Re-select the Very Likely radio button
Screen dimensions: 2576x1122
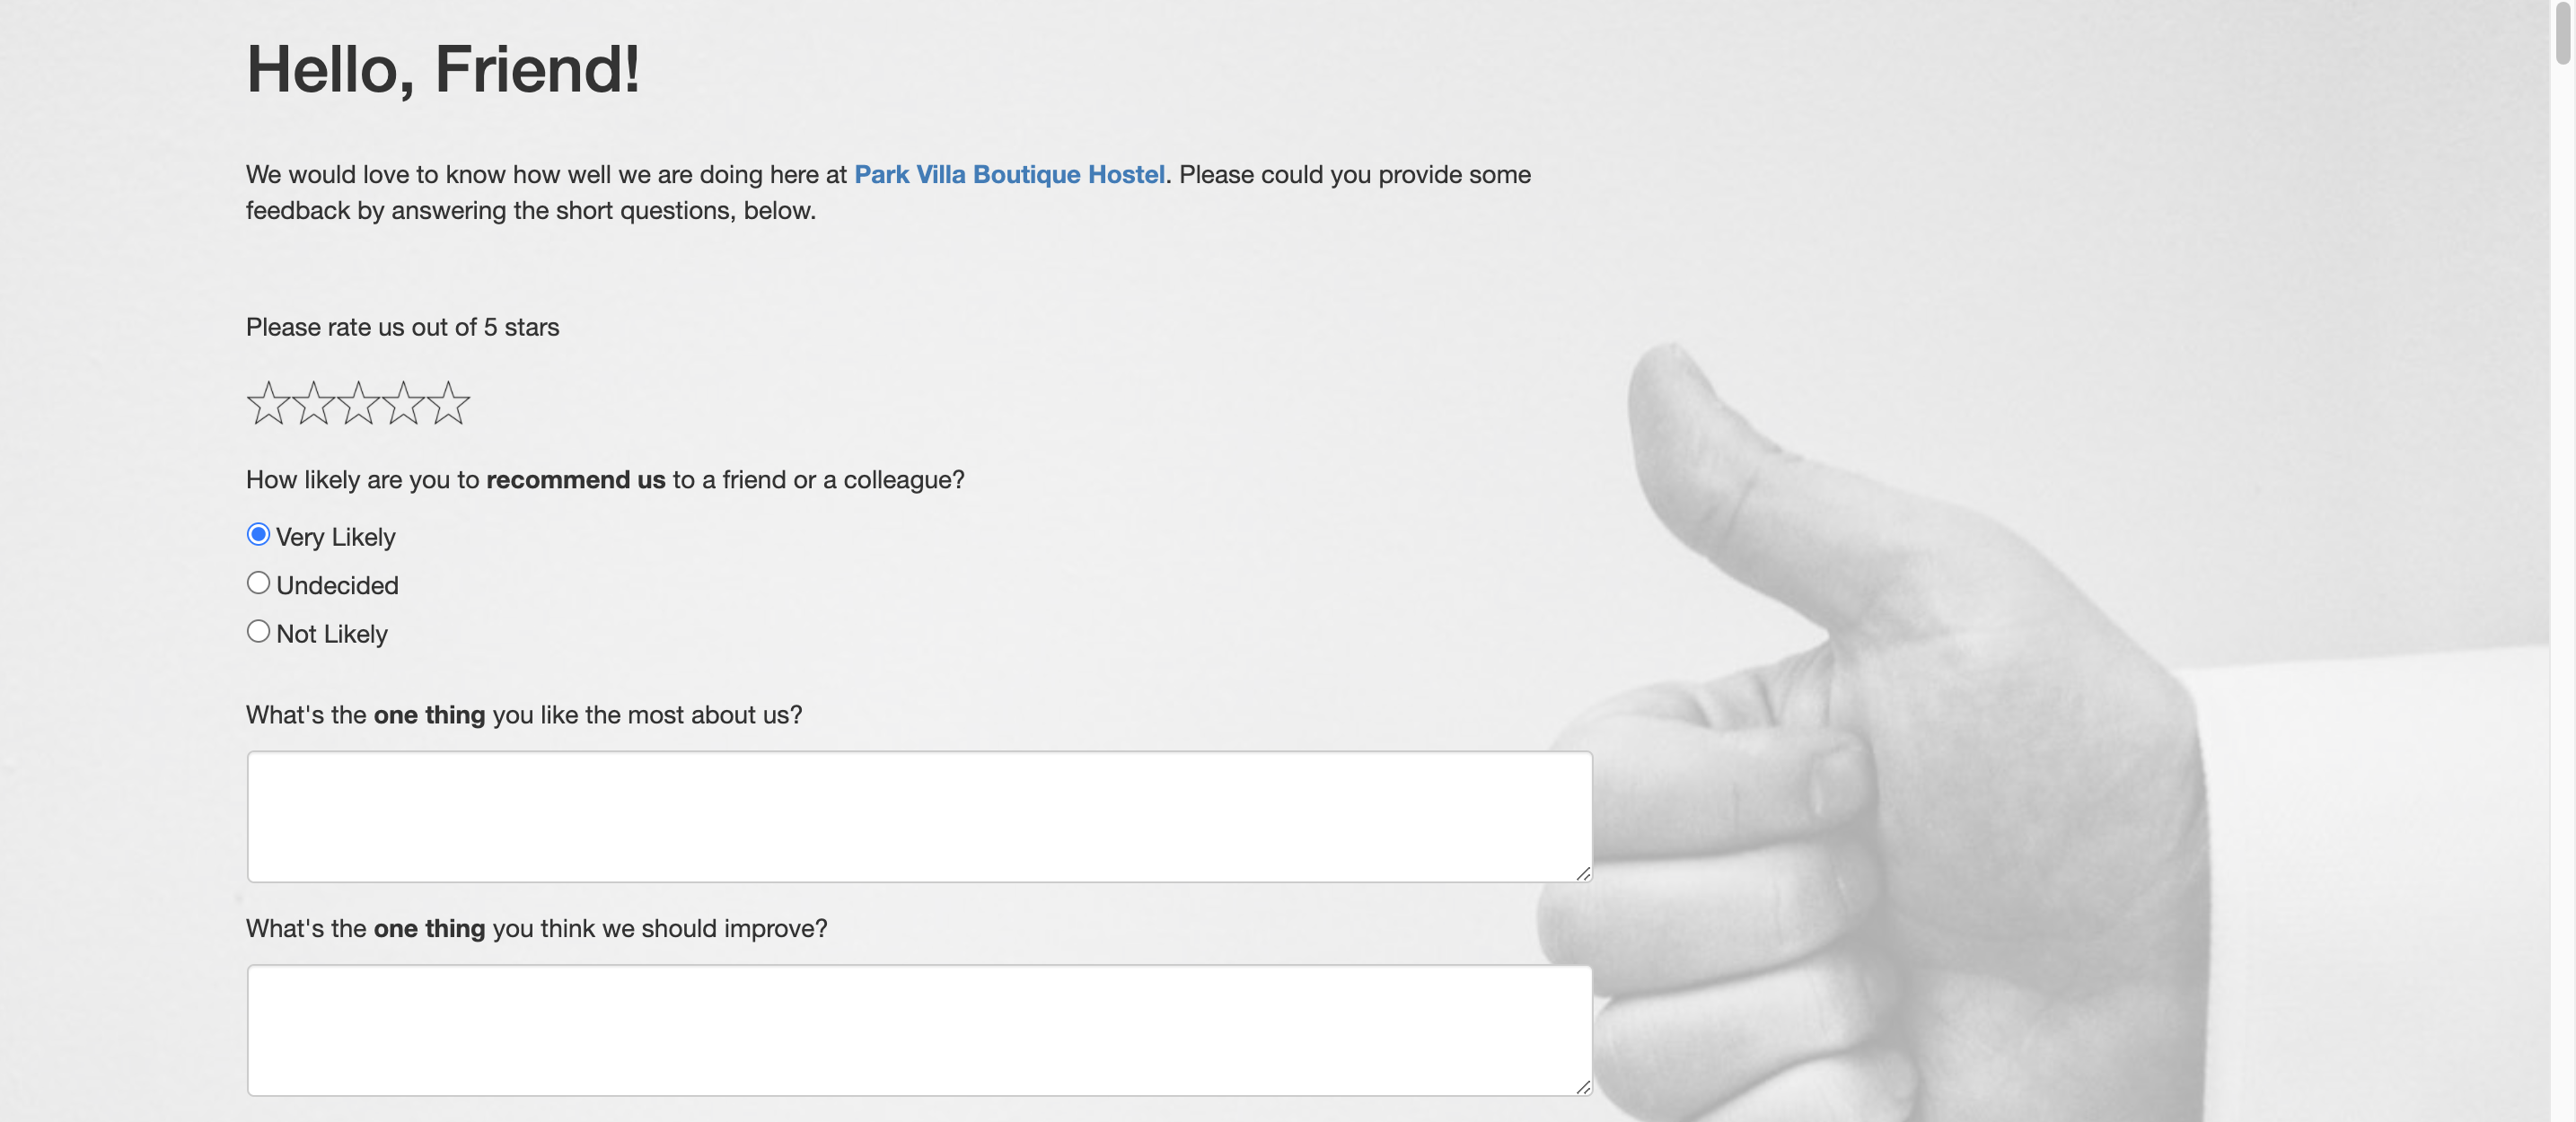tap(258, 534)
